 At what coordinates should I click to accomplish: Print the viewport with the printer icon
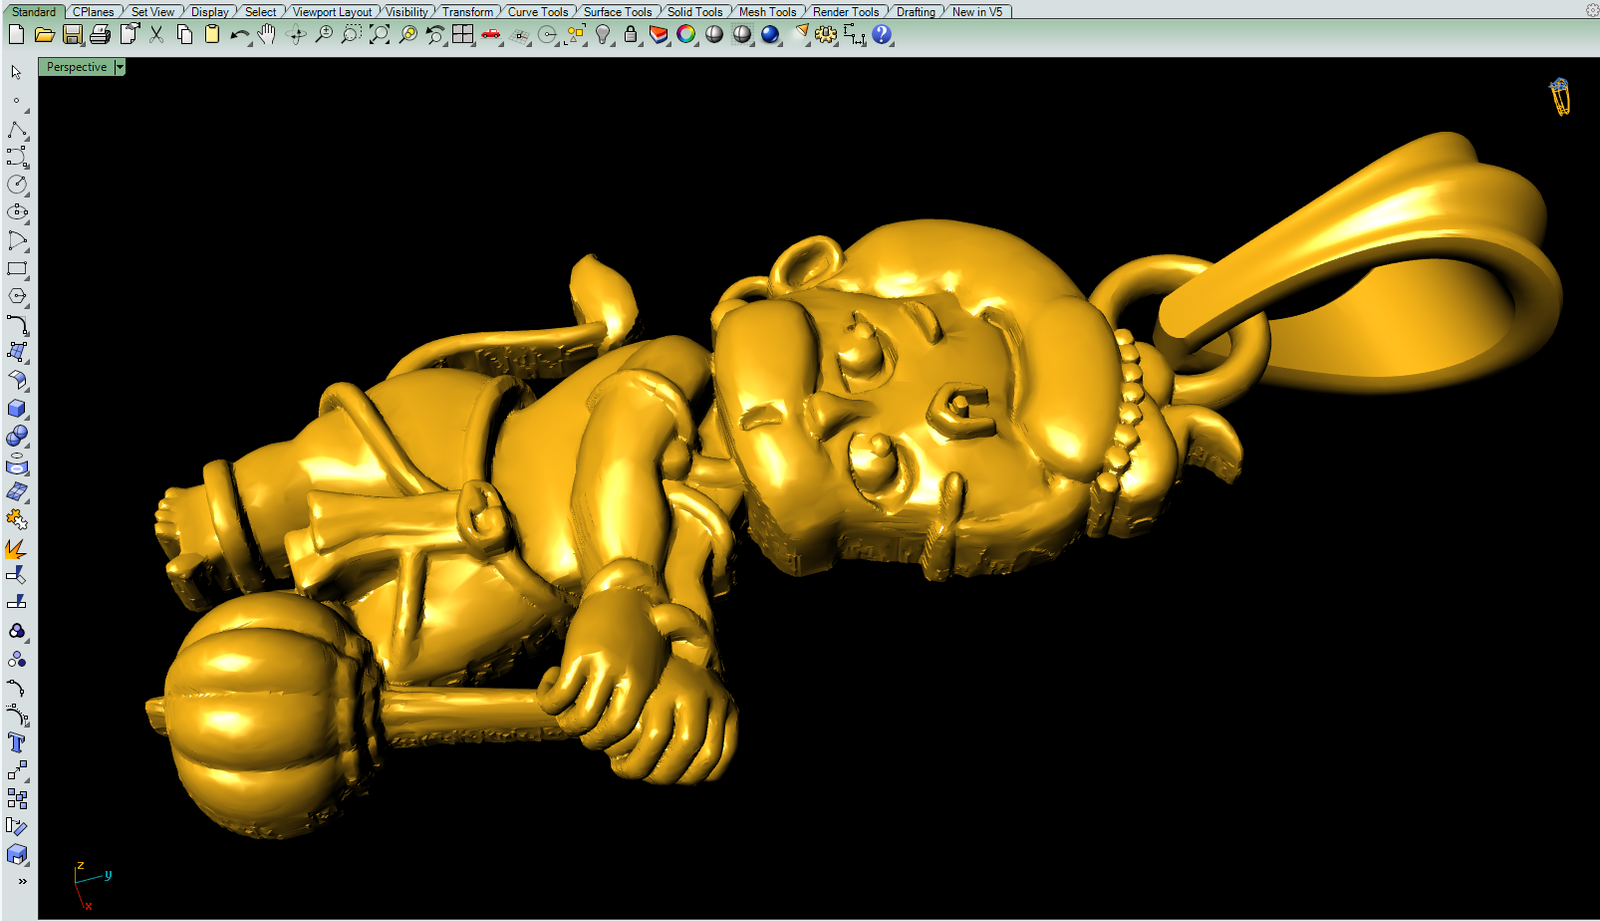[x=100, y=35]
